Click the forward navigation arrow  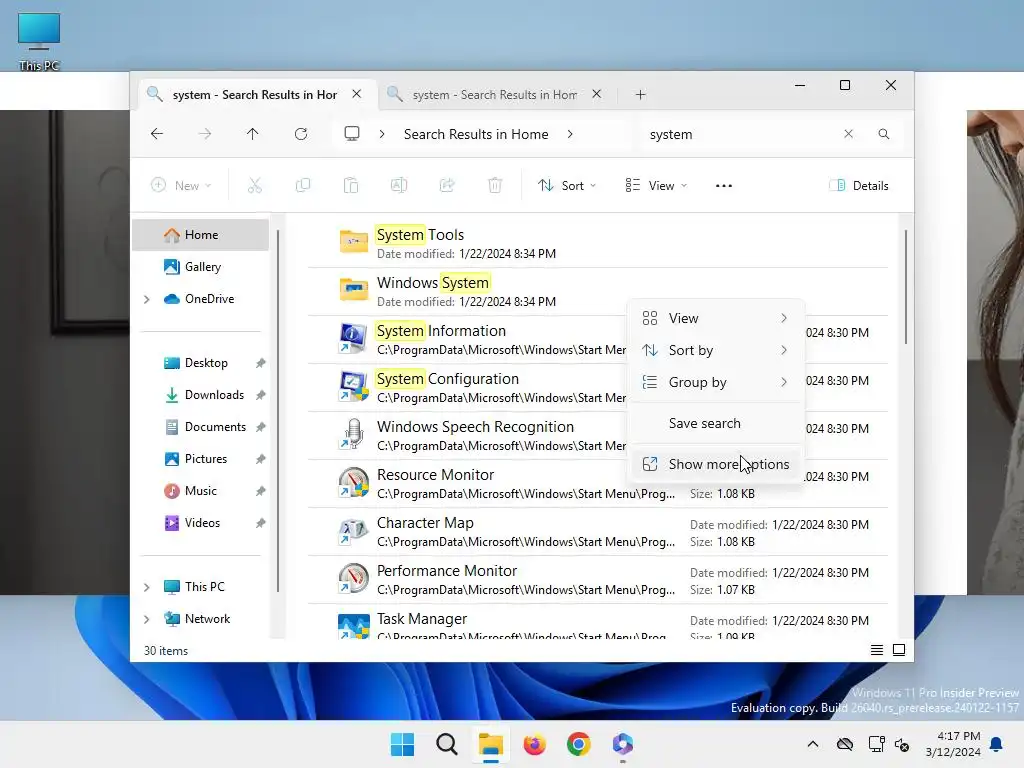(x=204, y=134)
